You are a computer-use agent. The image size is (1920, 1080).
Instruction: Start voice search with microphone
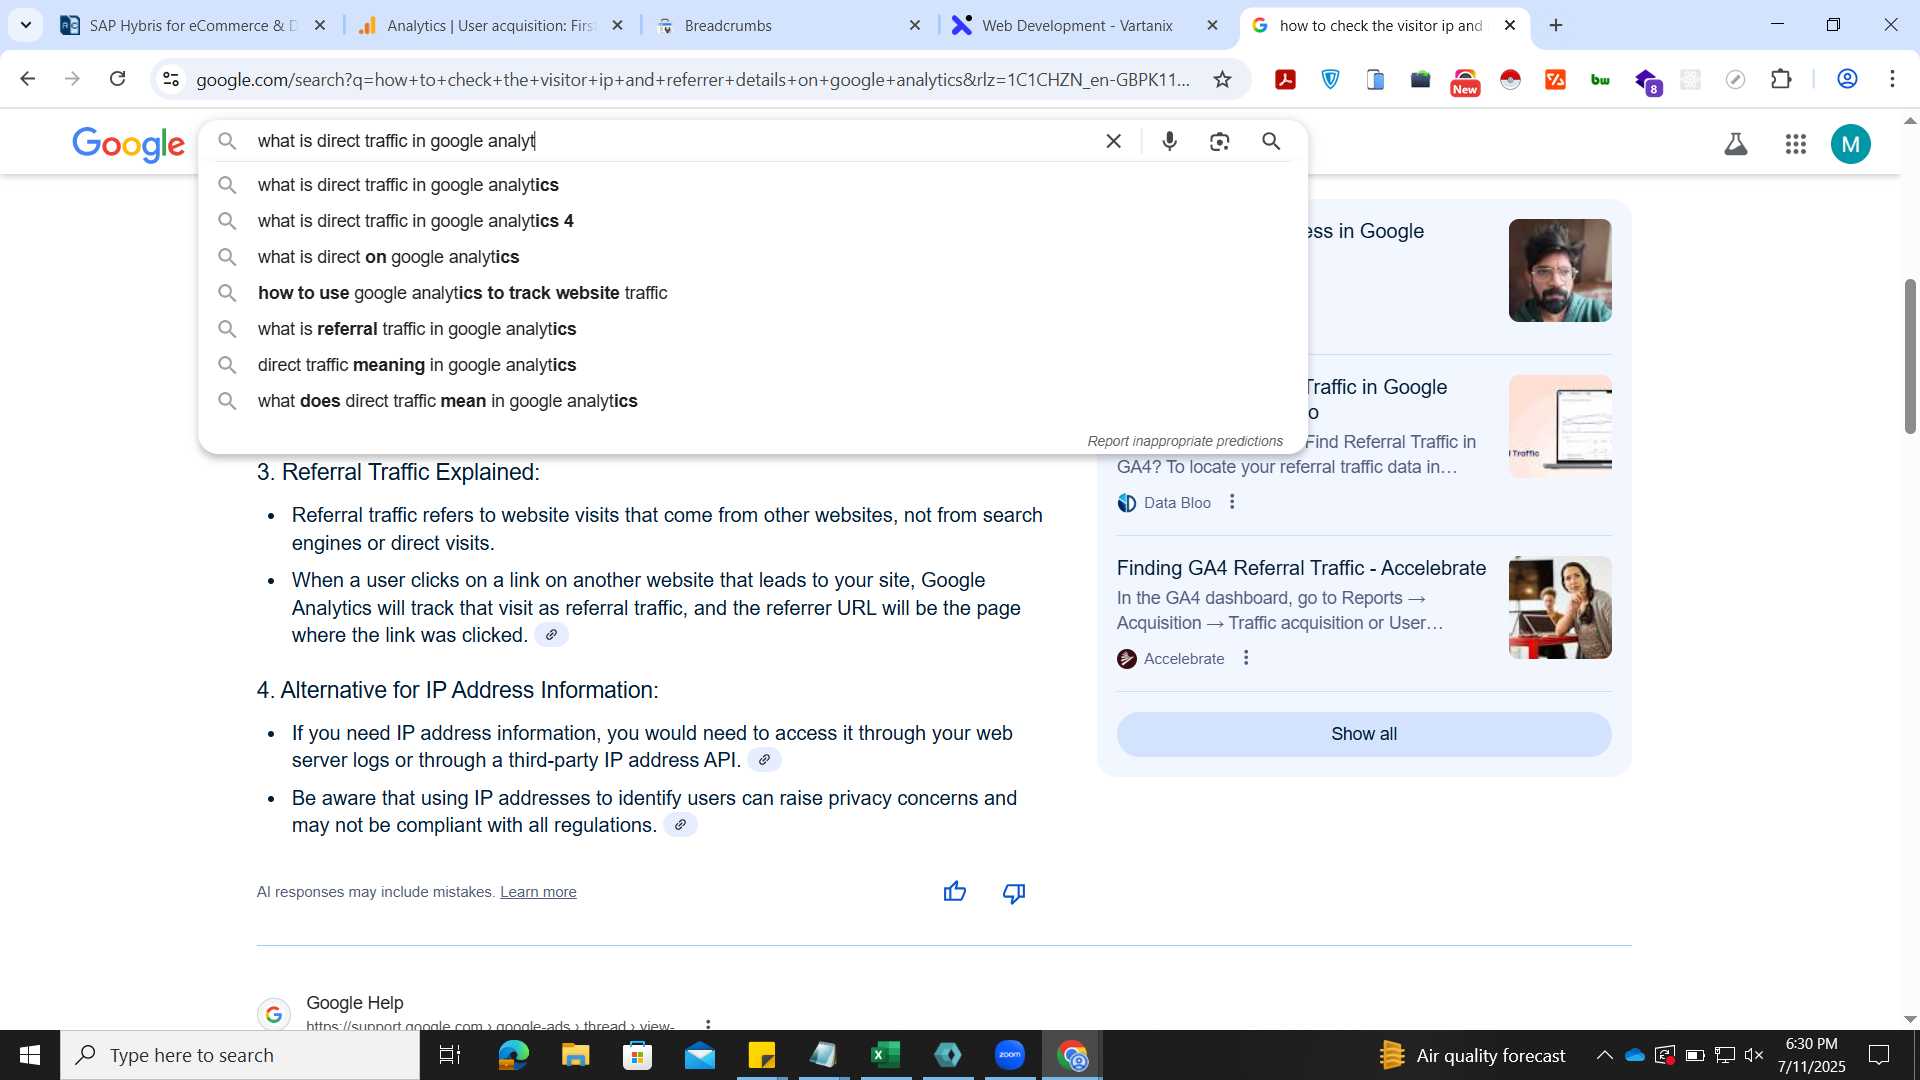pos(1169,141)
